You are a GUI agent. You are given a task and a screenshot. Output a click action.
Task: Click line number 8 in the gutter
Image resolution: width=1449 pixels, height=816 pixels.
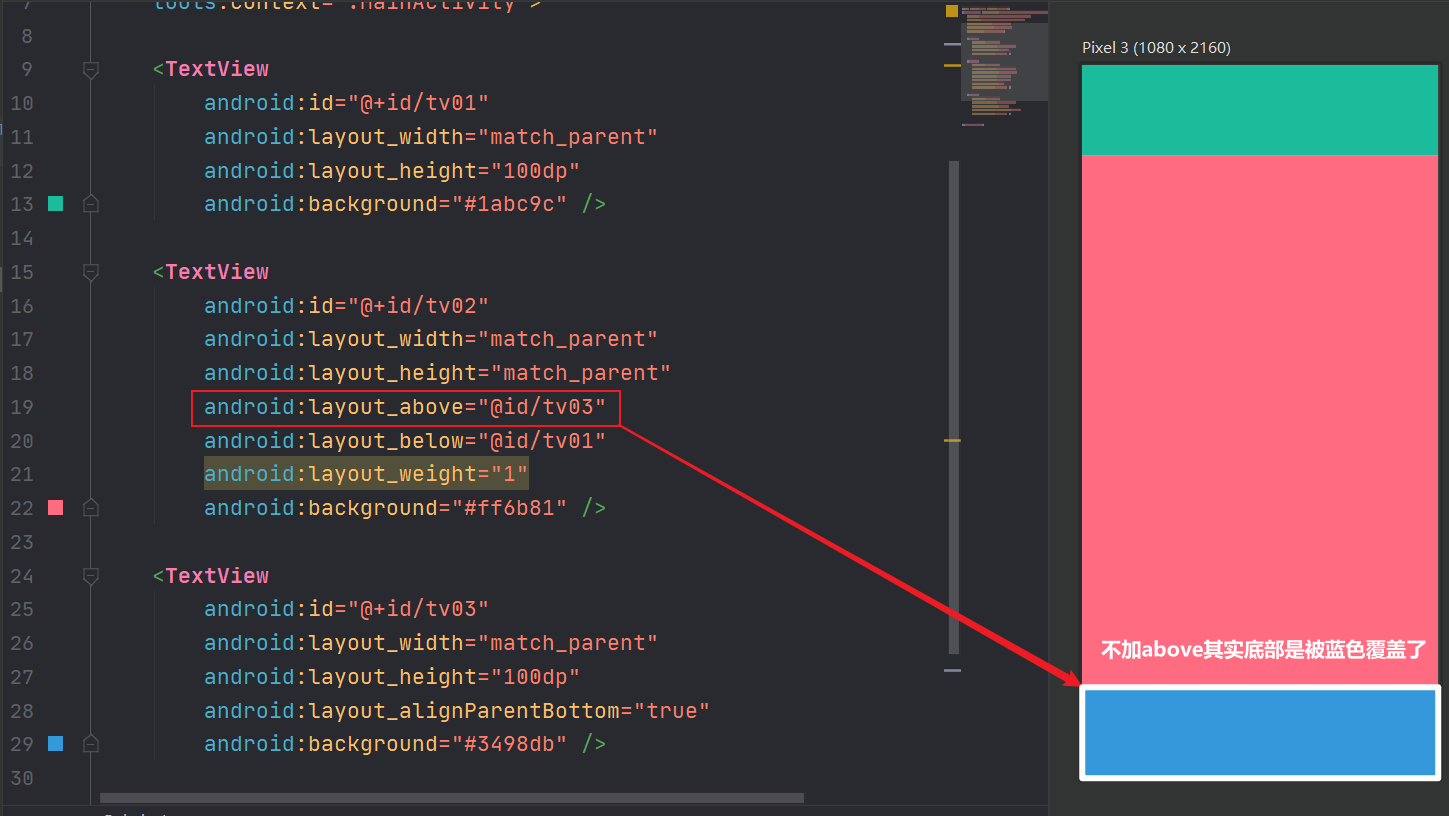tap(27, 36)
